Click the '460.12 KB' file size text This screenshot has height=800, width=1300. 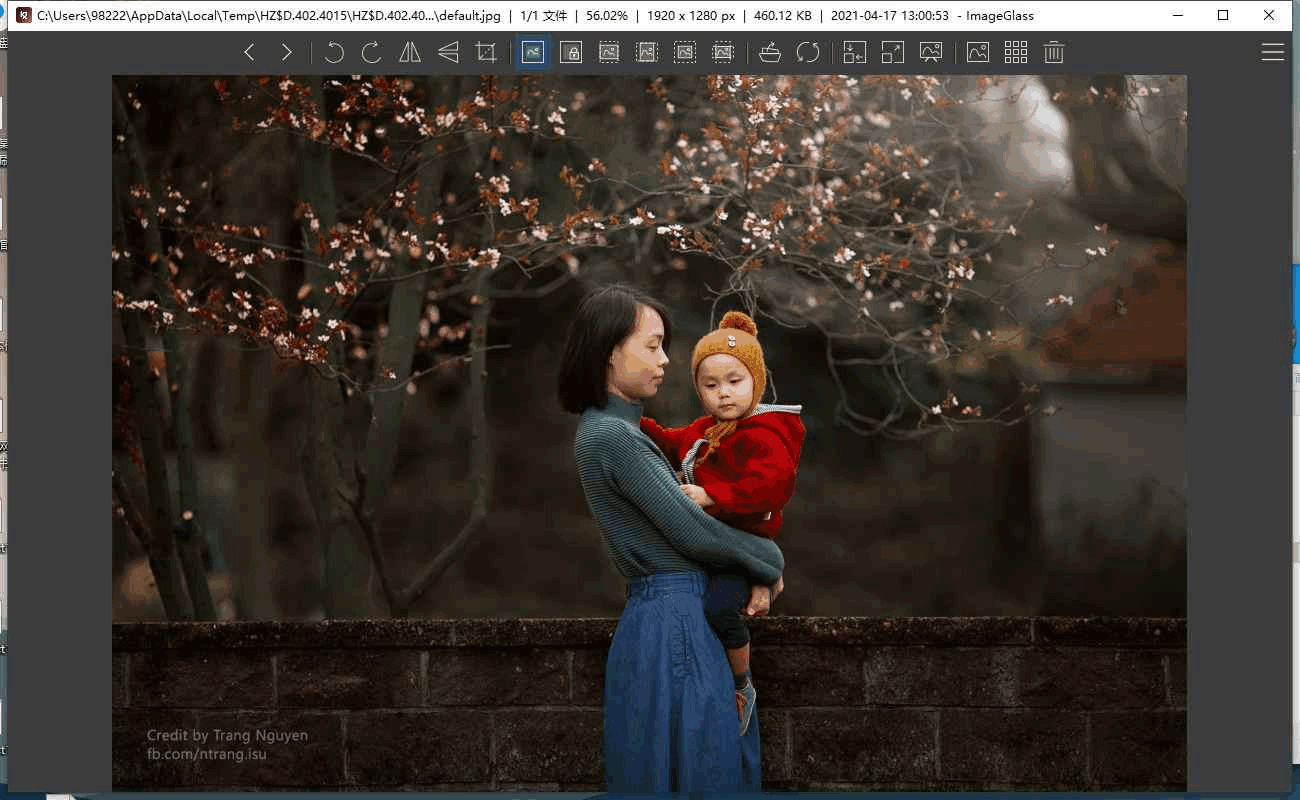tap(781, 16)
